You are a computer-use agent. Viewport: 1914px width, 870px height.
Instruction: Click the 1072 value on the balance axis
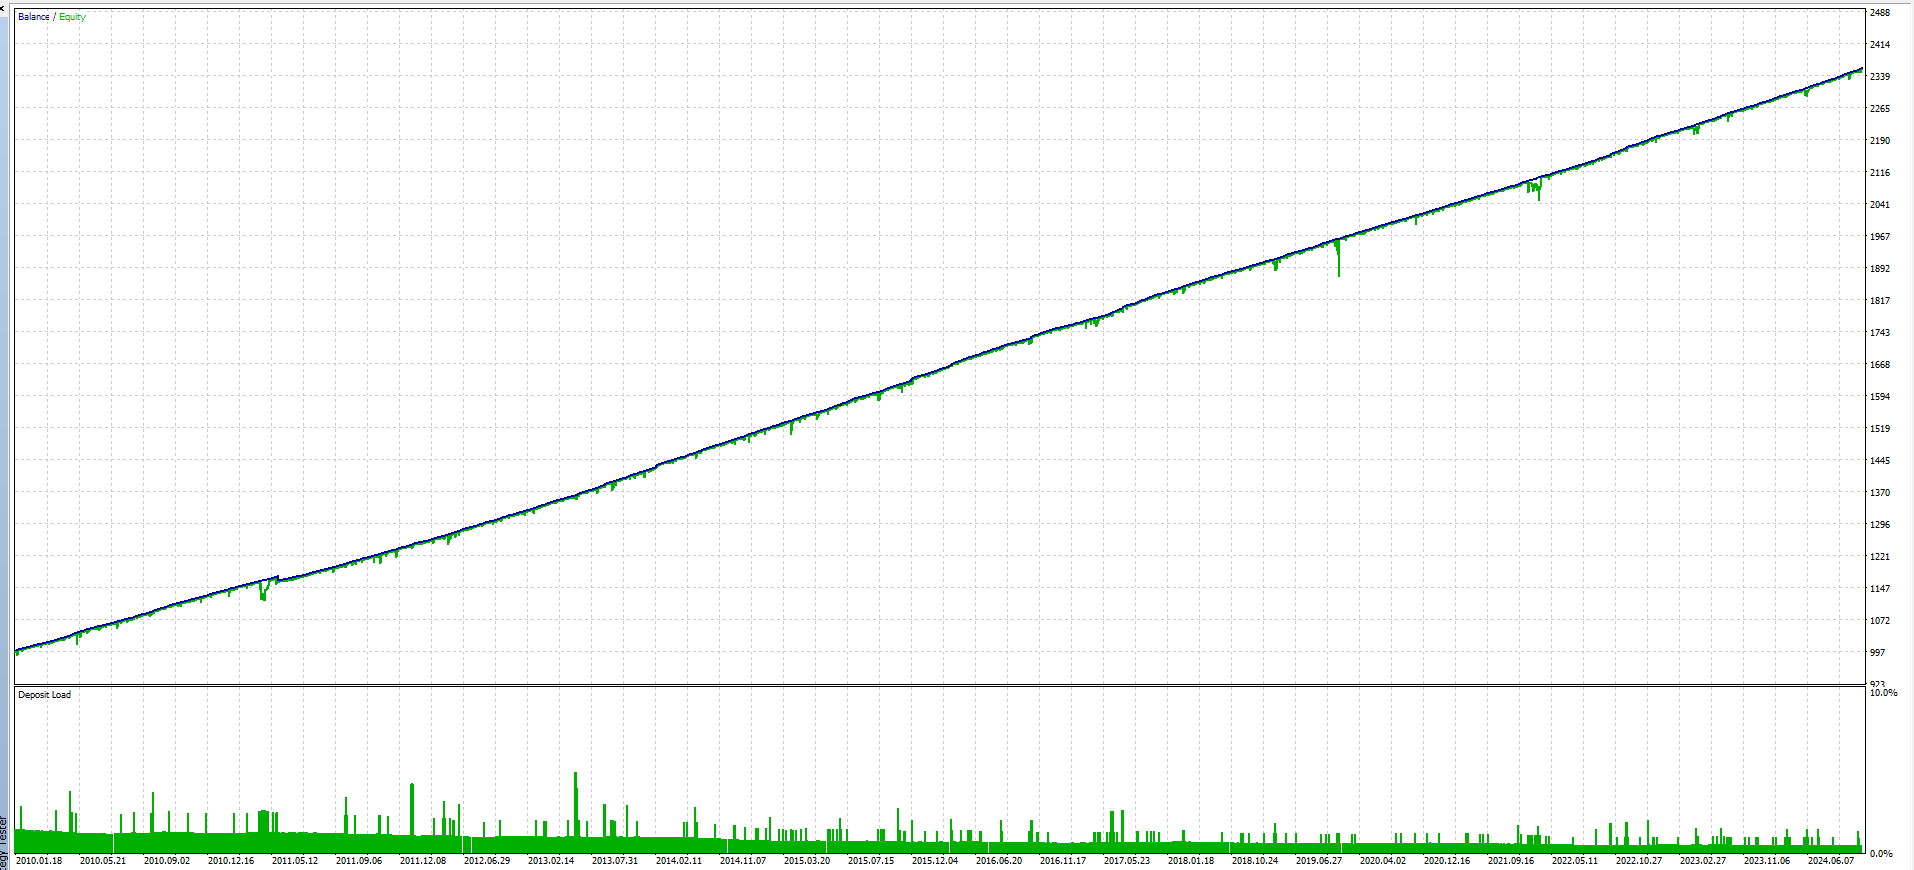pos(1880,621)
